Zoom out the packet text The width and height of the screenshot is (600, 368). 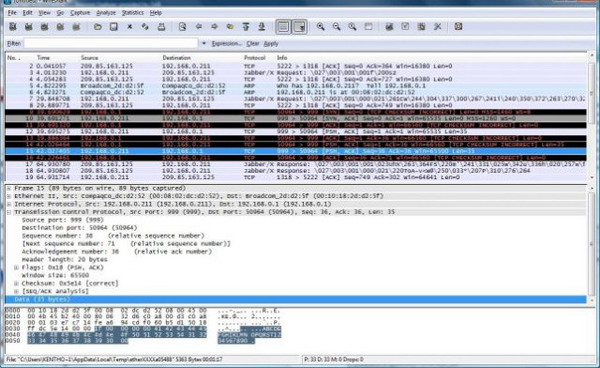(x=336, y=27)
